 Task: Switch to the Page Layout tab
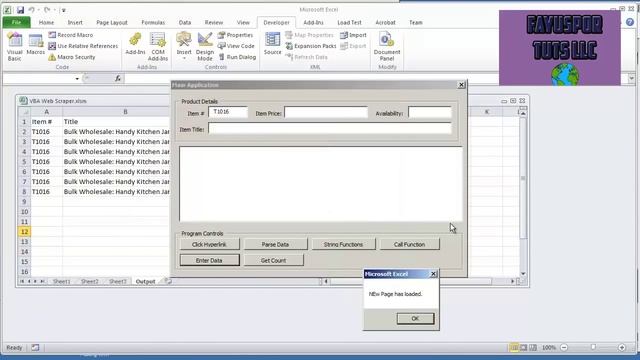[112, 22]
